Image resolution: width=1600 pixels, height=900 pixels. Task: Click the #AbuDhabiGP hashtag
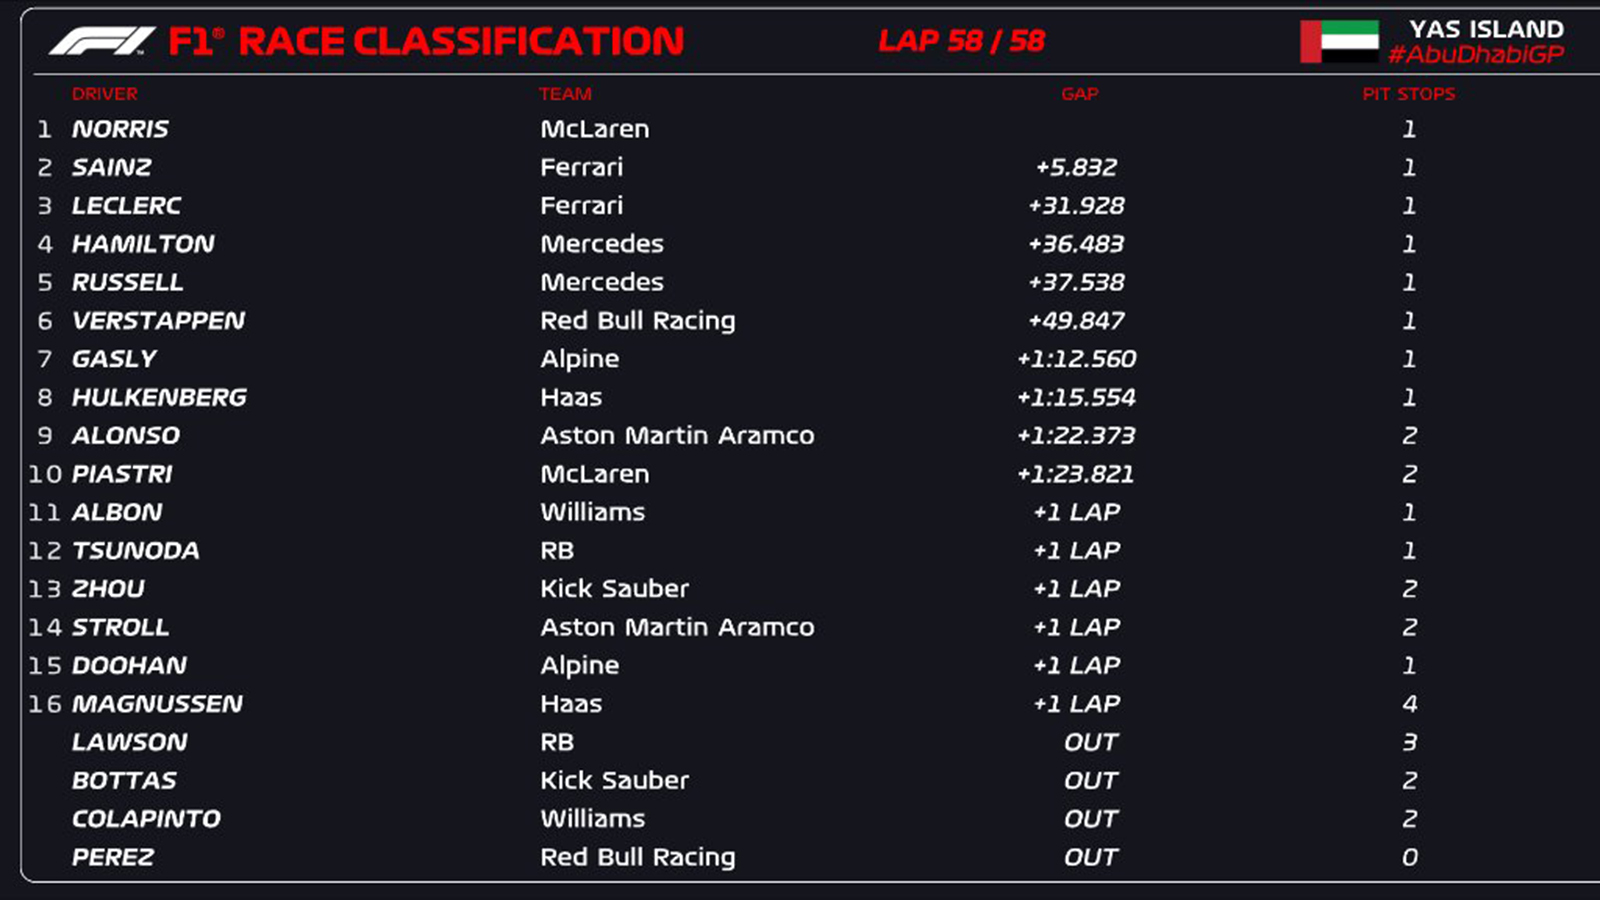click(x=1475, y=55)
